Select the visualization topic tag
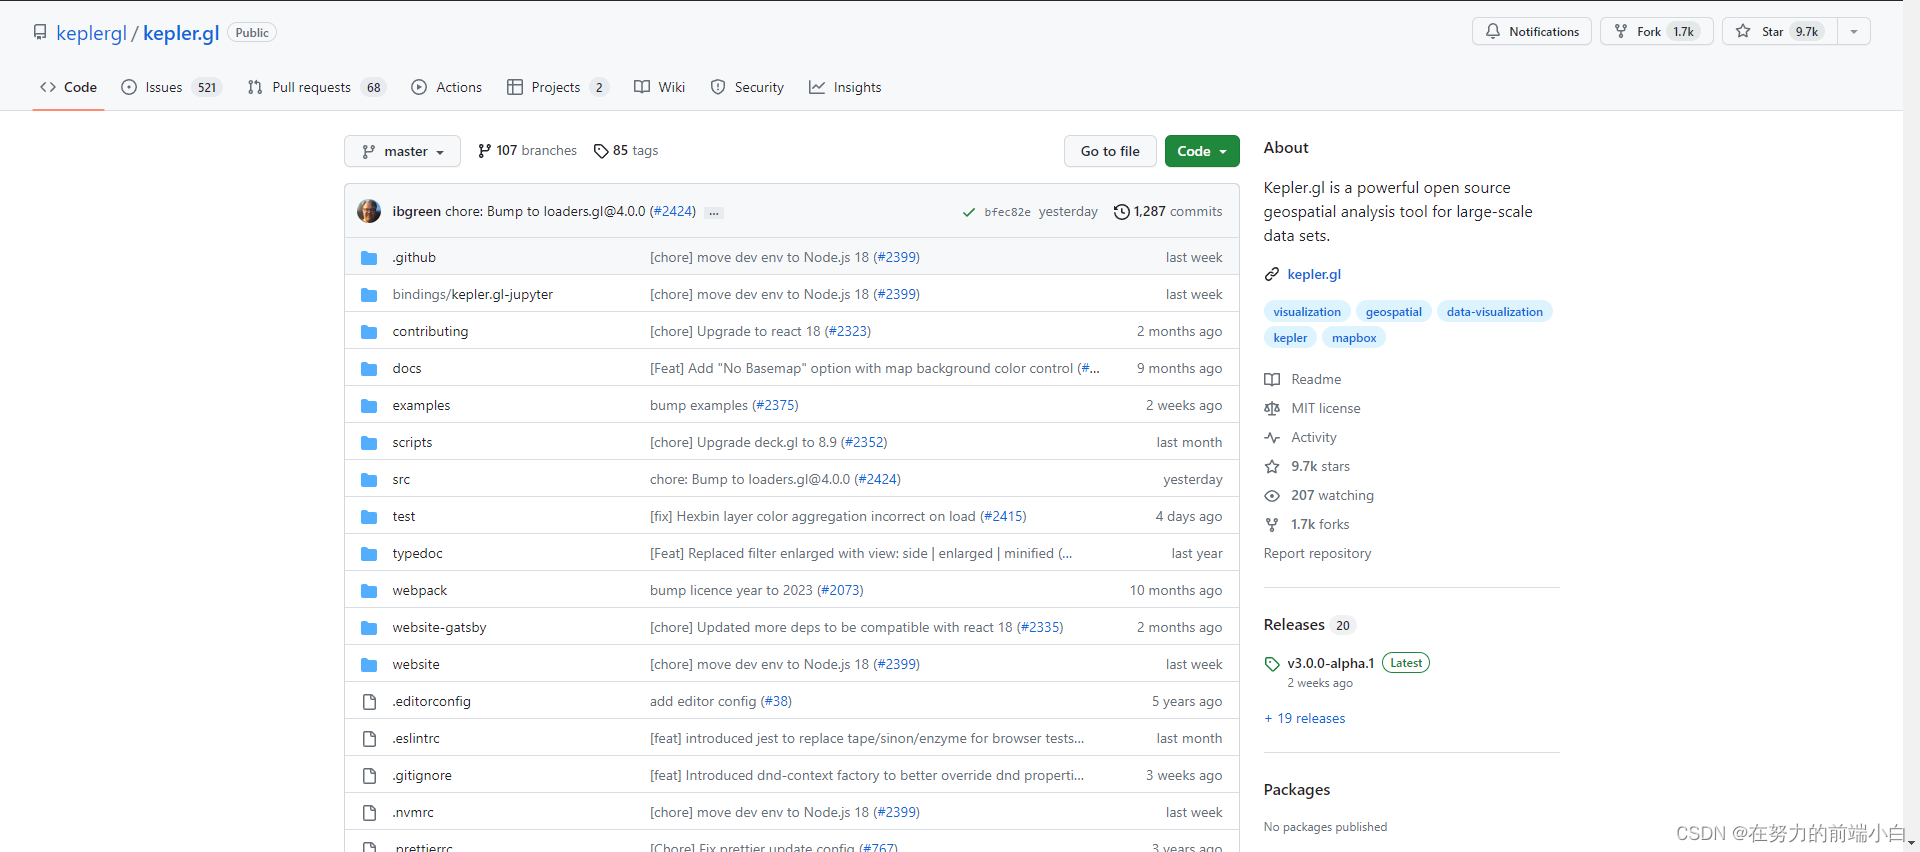Screen dimensions: 1920x852 tap(1307, 312)
